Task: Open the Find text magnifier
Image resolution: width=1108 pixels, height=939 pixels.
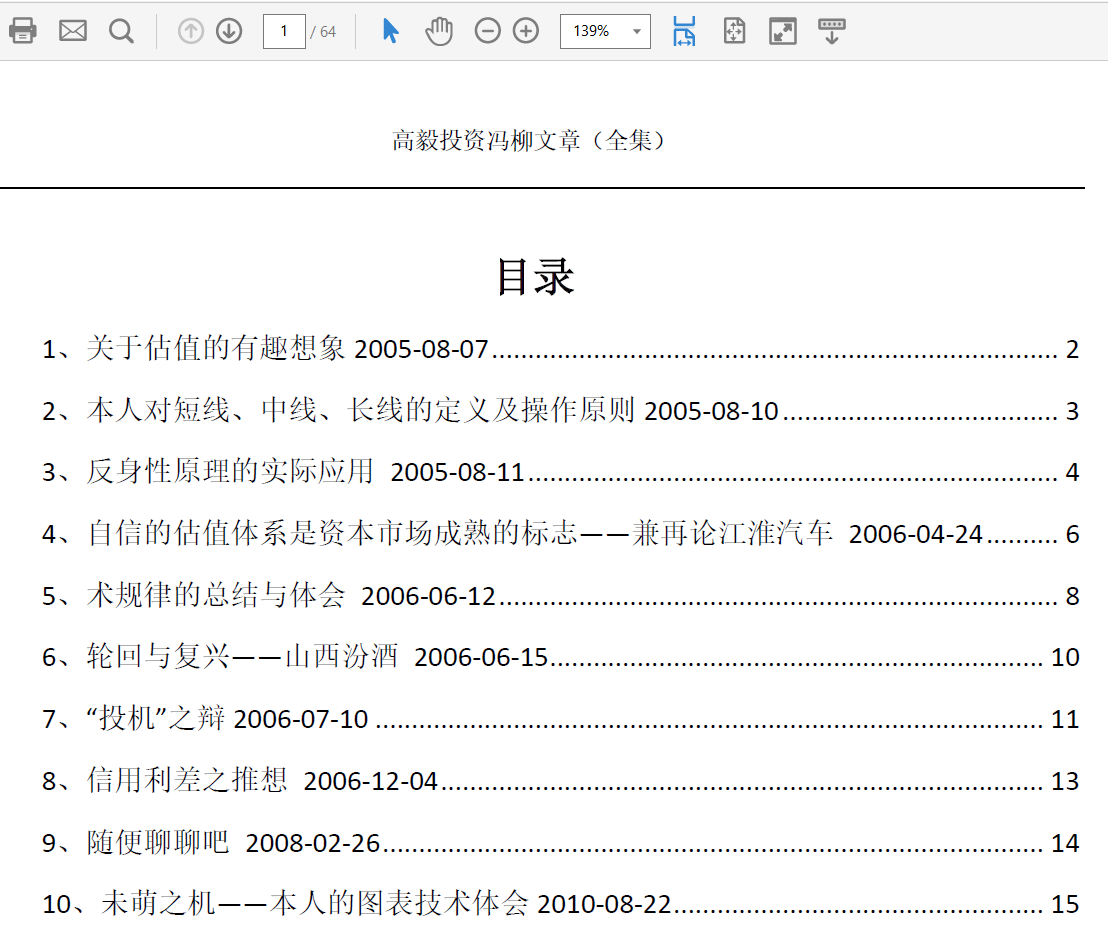Action: [x=121, y=31]
